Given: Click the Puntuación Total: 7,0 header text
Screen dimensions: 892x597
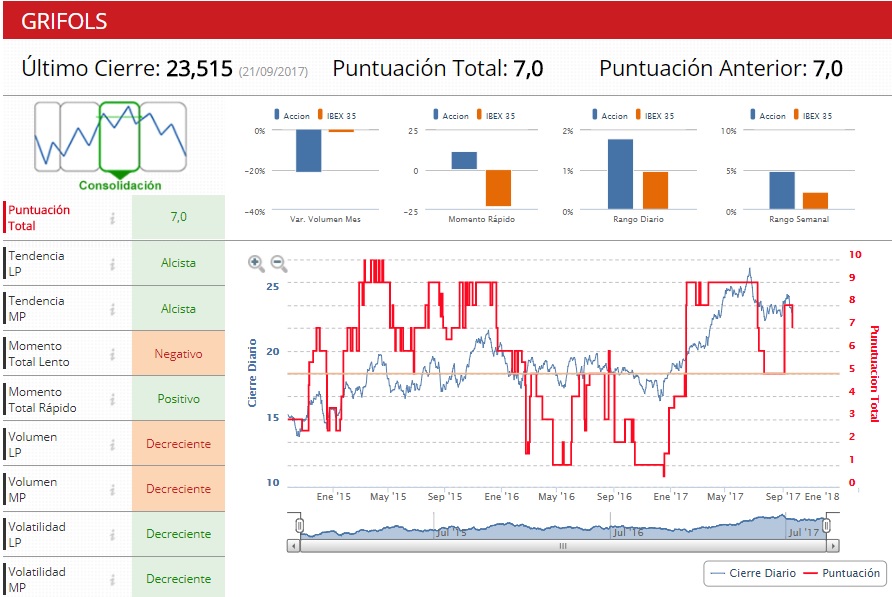Looking at the screenshot, I should pyautogui.click(x=437, y=69).
